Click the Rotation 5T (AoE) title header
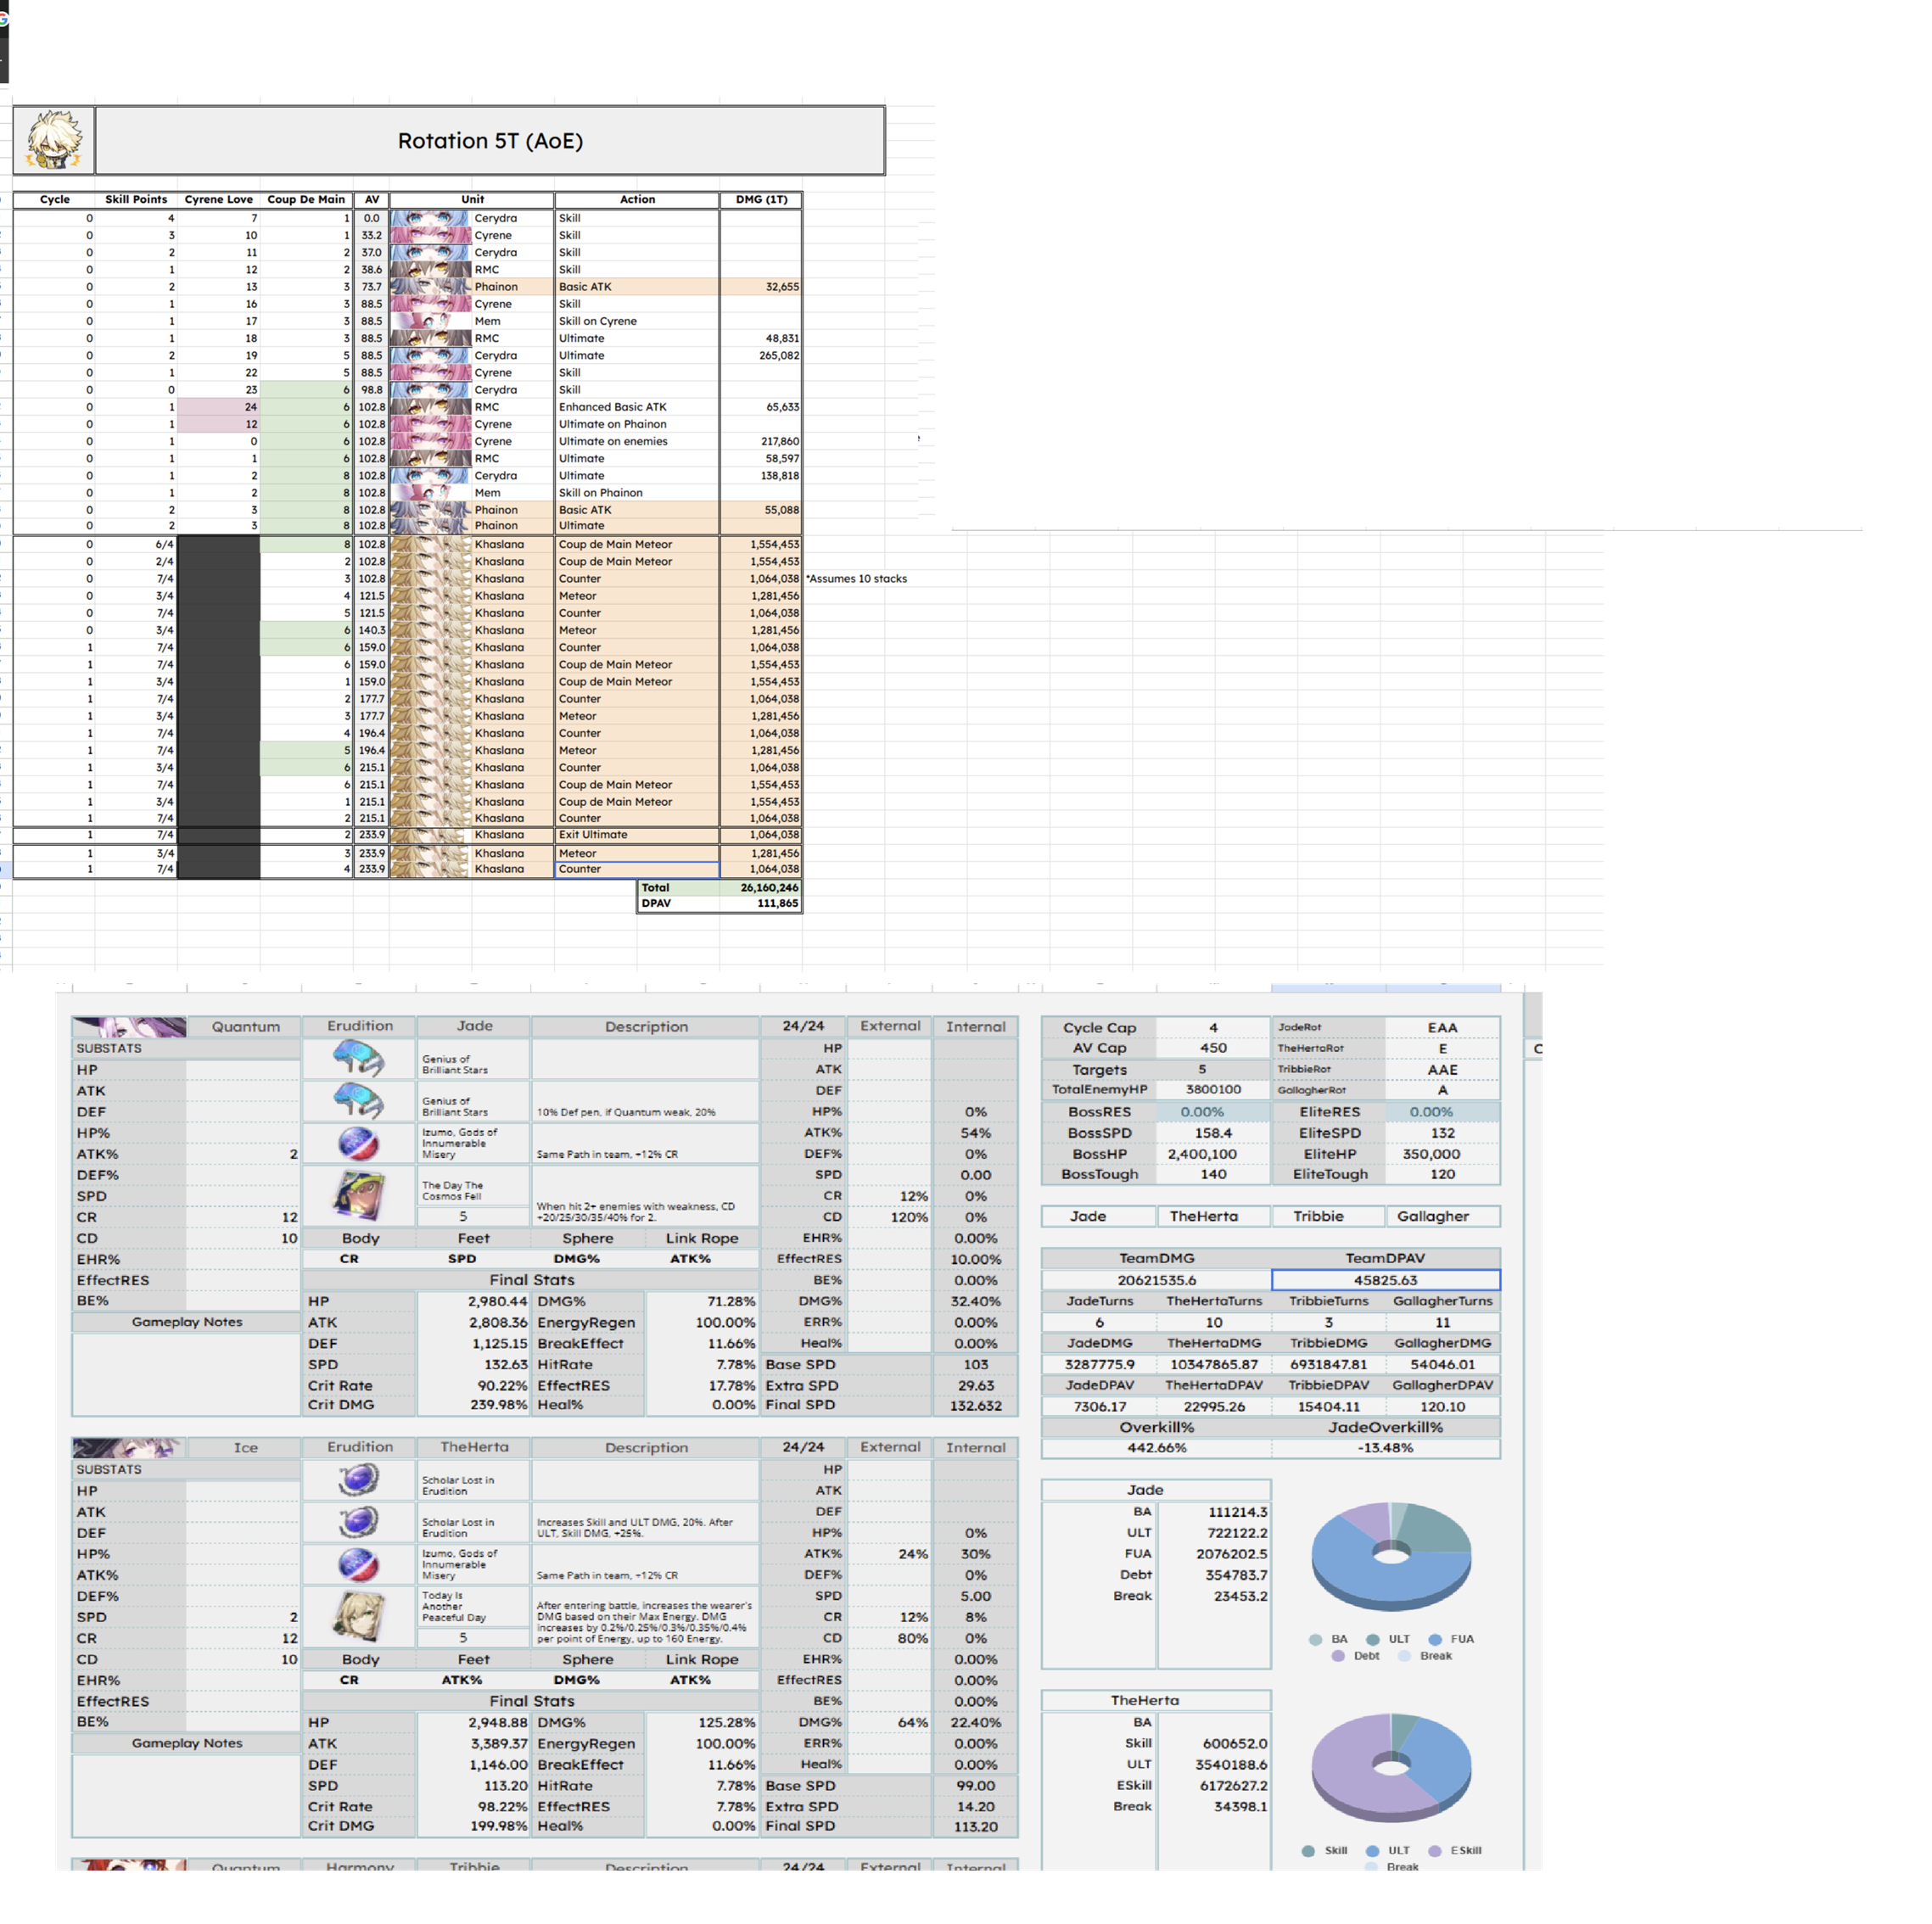Viewport: 1932px width, 1924px height. click(x=490, y=141)
